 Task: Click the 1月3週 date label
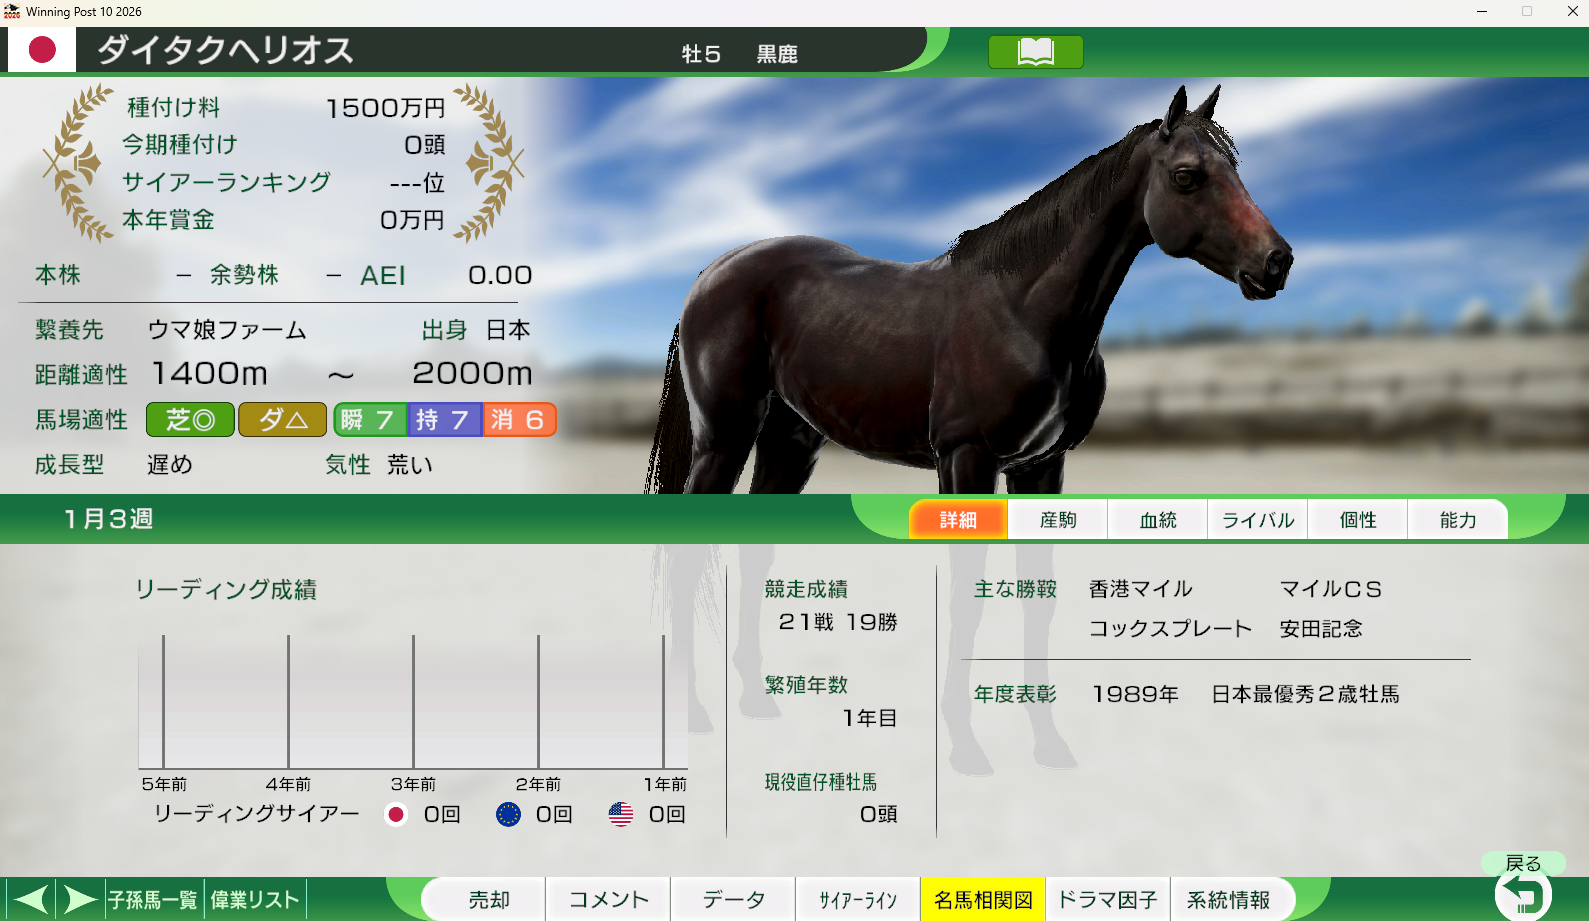point(108,519)
